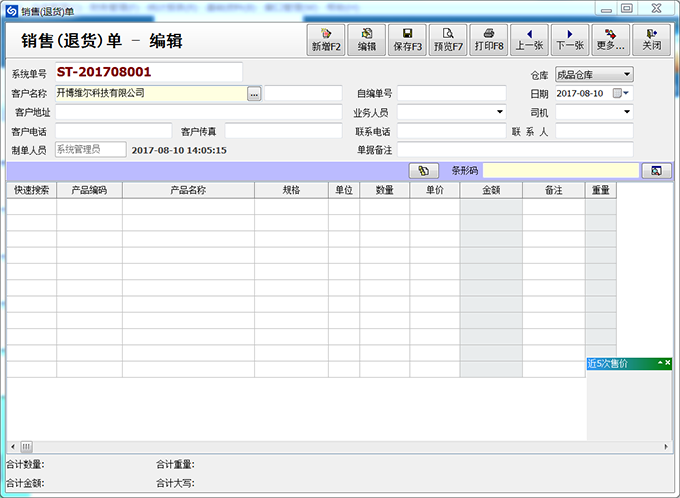680x498 pixels.
Task: Click the icon button left of 条形码
Action: 424,171
